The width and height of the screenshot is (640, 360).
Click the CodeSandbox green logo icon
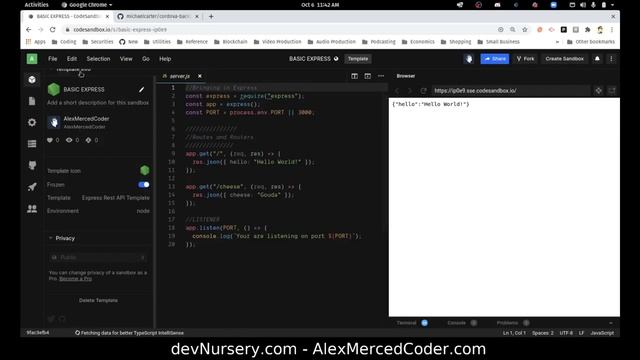(32, 59)
